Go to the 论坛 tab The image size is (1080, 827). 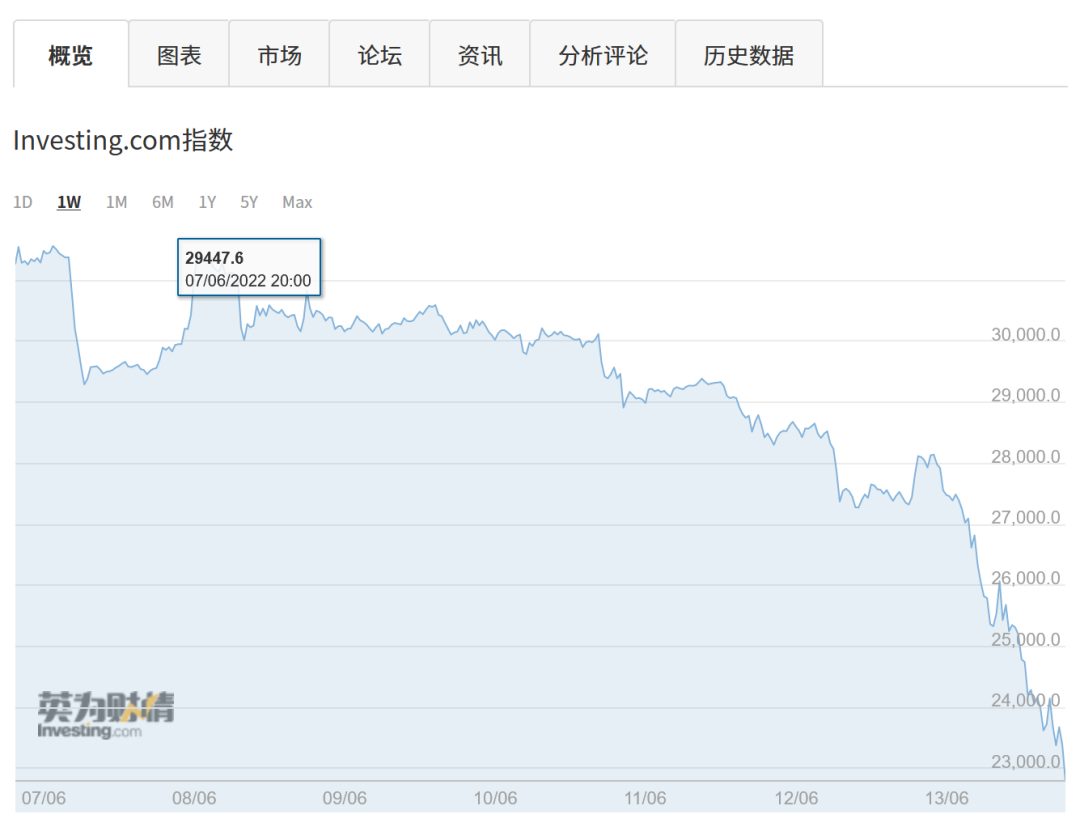pyautogui.click(x=379, y=55)
